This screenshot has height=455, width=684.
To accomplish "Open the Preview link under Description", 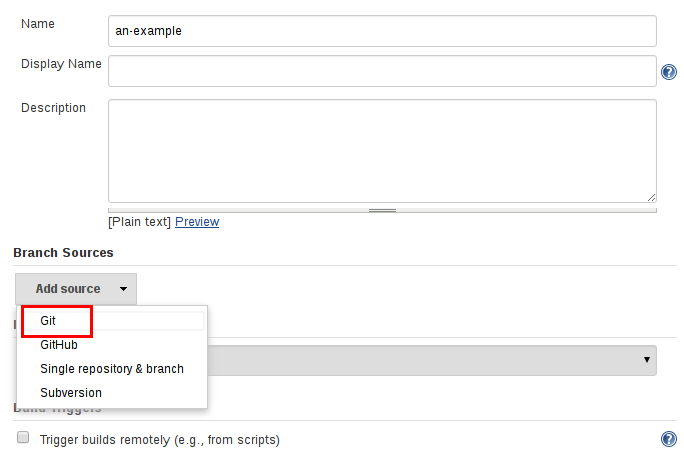I will point(197,222).
